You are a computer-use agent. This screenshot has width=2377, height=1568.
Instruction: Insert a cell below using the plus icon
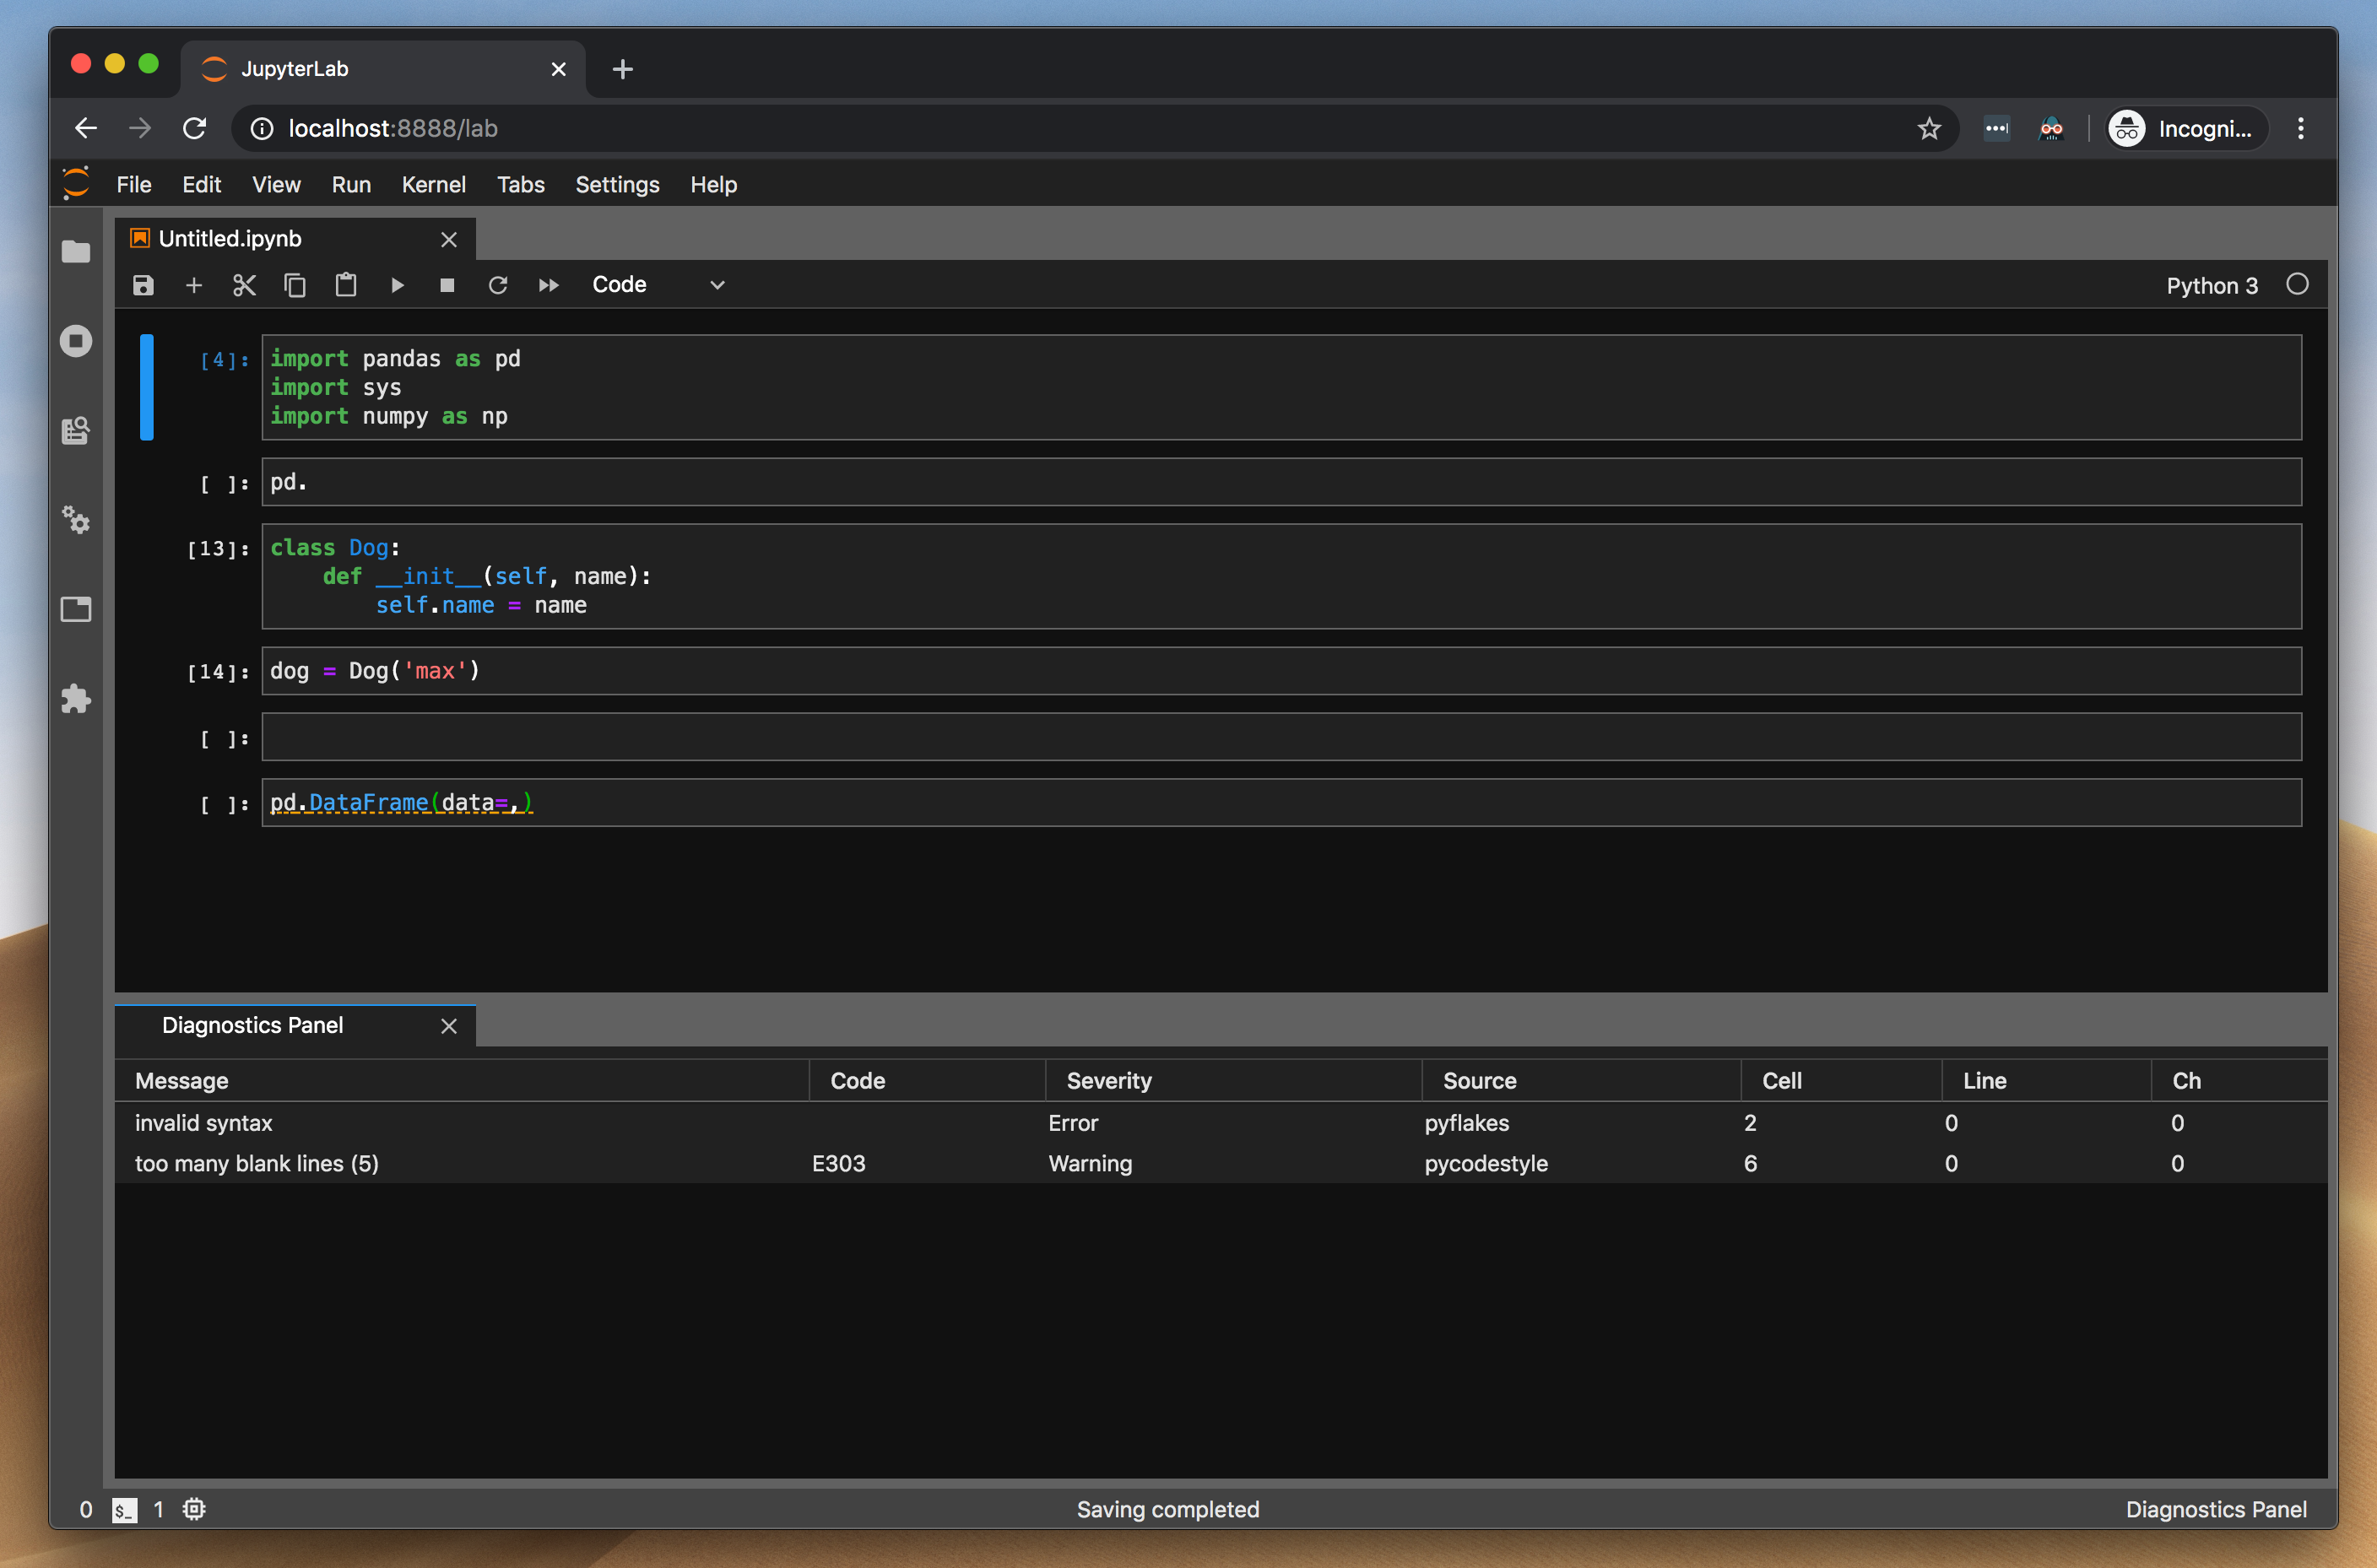pyautogui.click(x=194, y=285)
